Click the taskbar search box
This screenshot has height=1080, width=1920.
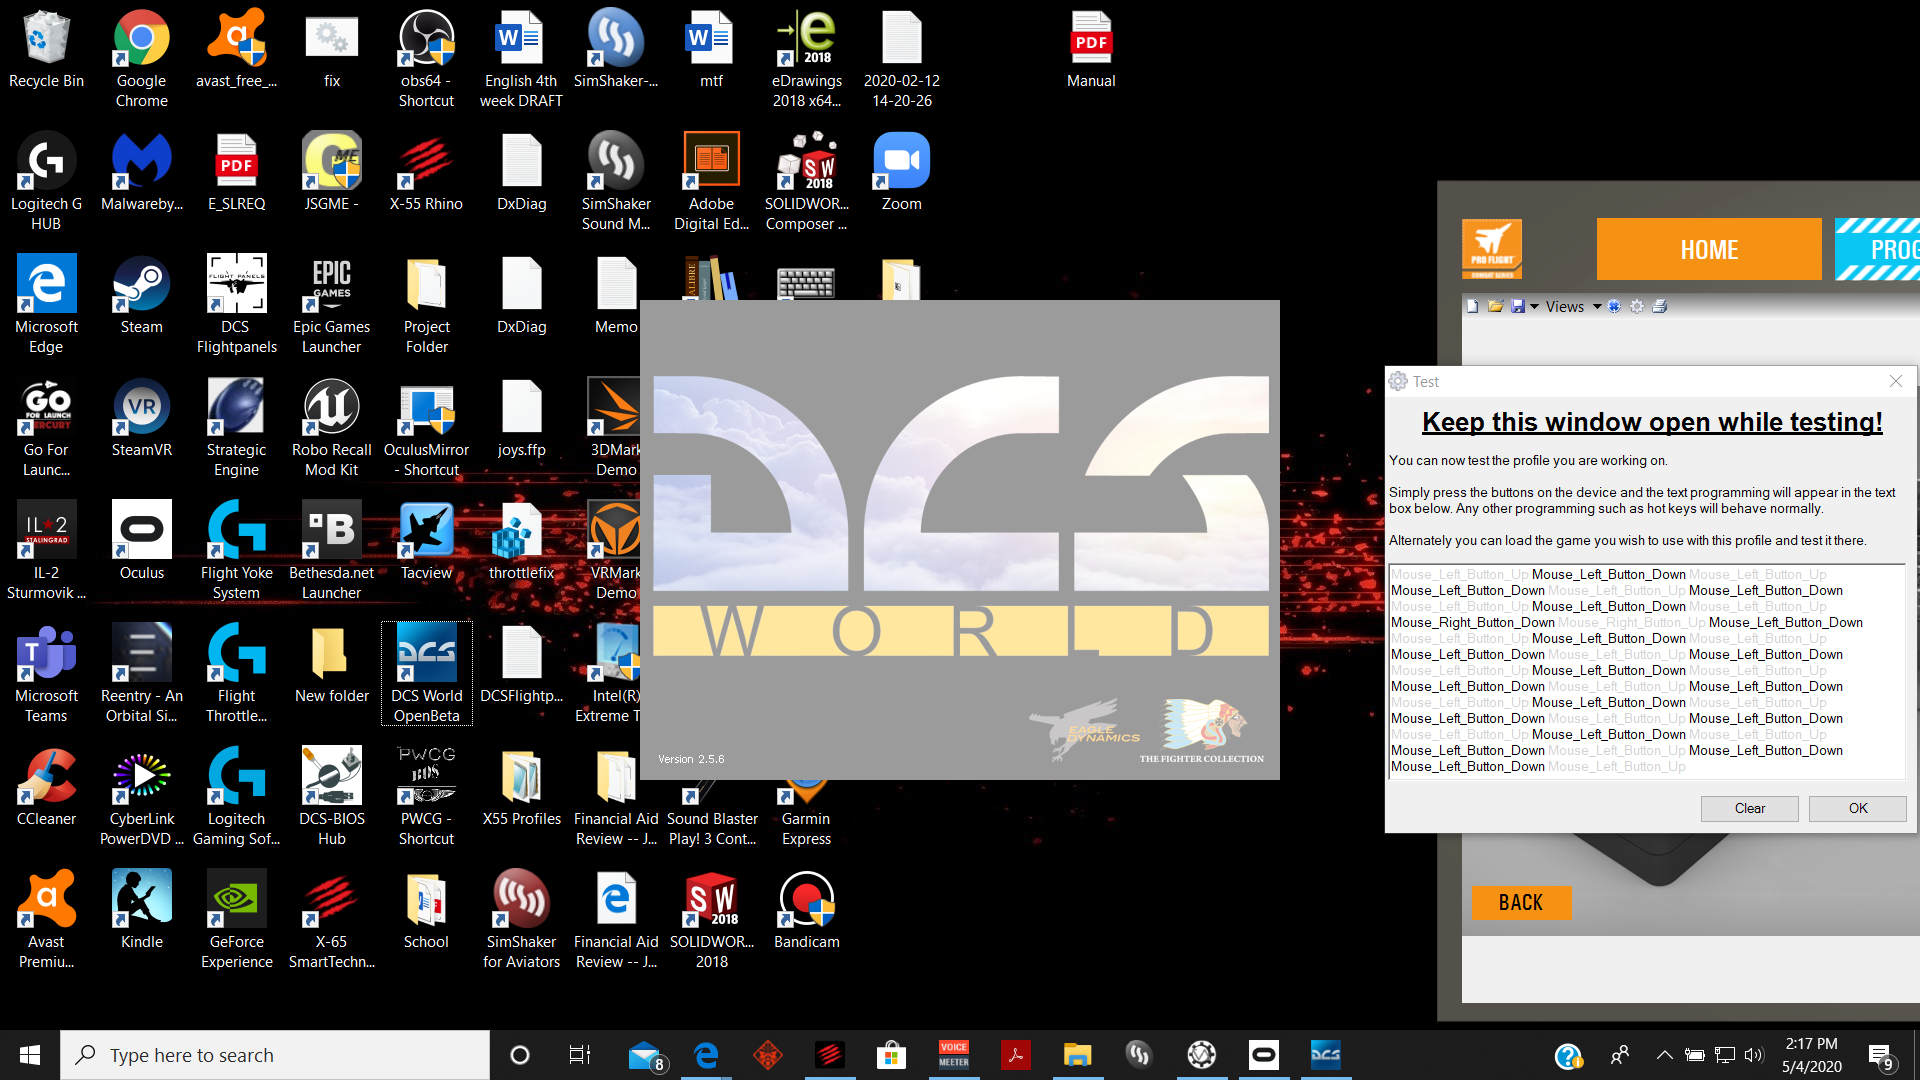tap(275, 1055)
